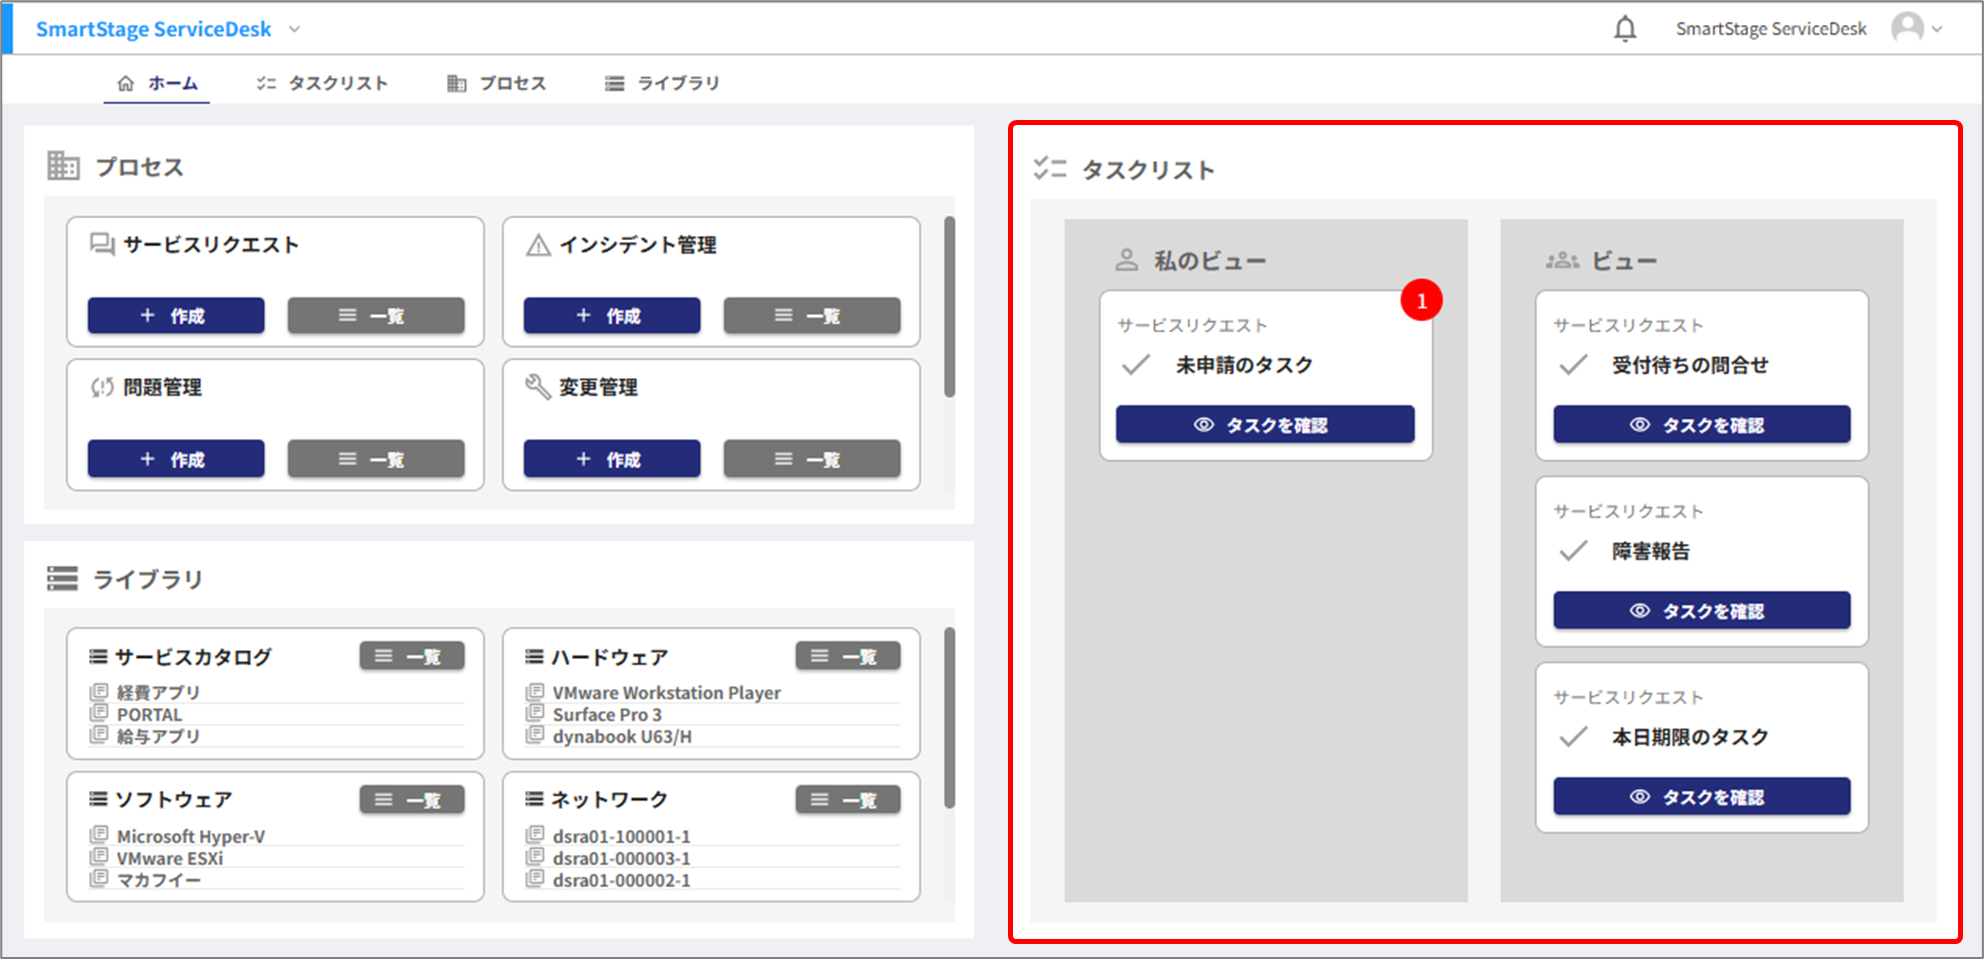Viewport: 1984px width, 959px height.
Task: Create a new インシデント管理 record
Action: tap(611, 316)
